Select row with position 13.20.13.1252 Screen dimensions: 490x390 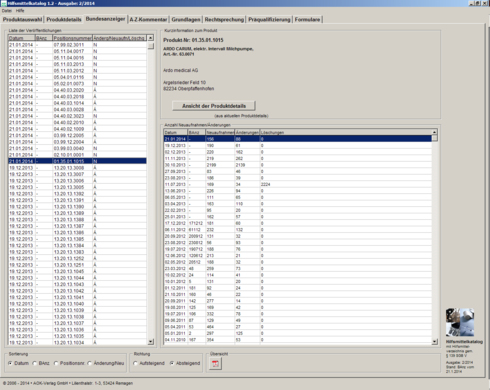click(x=77, y=258)
